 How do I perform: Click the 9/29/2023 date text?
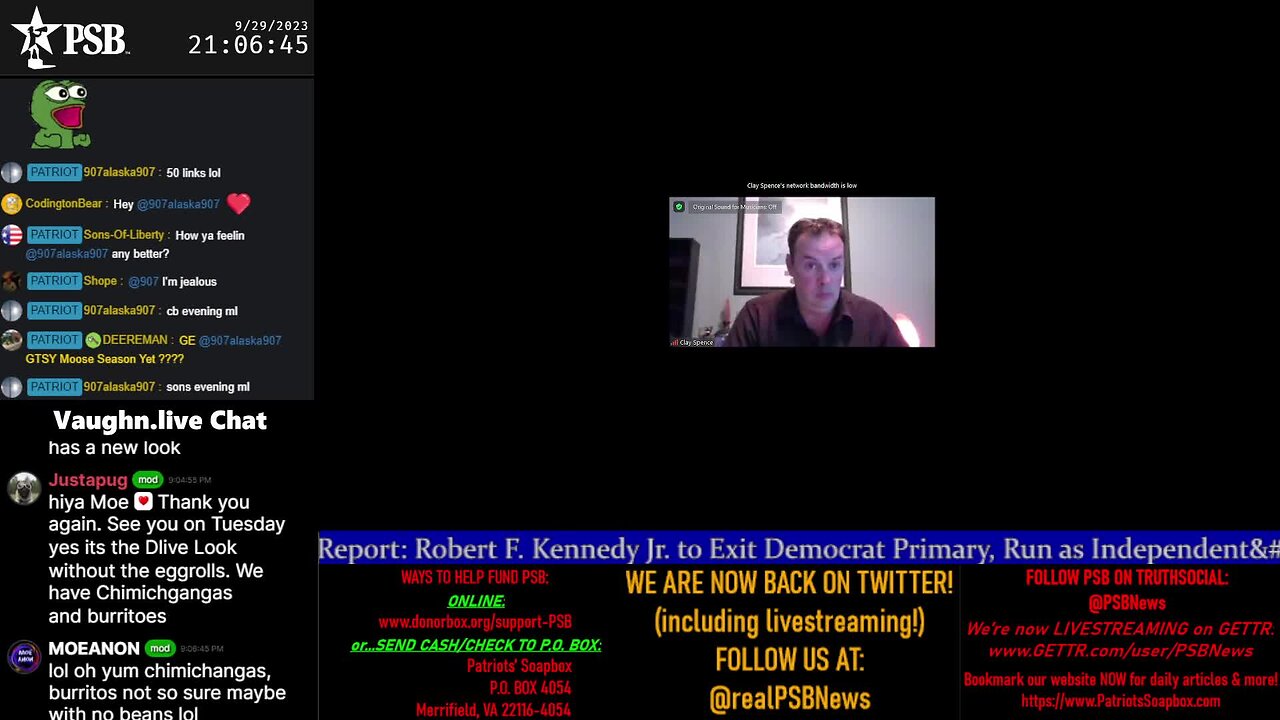(x=272, y=25)
